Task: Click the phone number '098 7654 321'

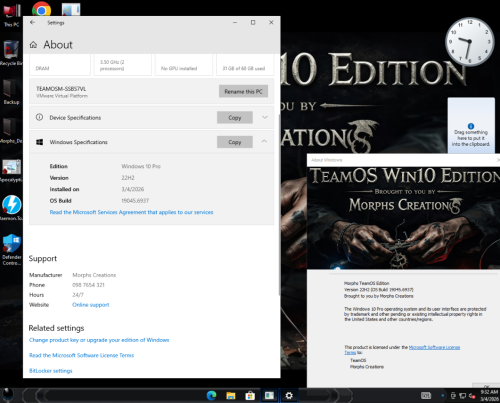Action: [88, 285]
